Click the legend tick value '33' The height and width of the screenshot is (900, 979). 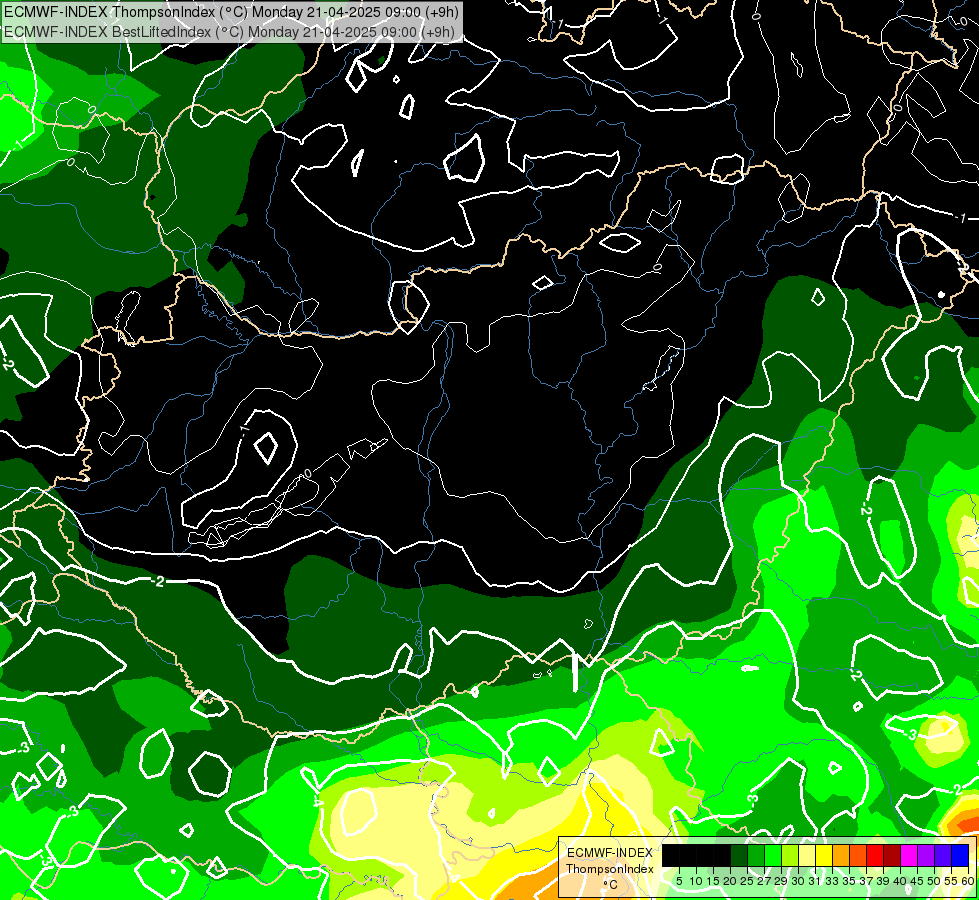coord(832,881)
